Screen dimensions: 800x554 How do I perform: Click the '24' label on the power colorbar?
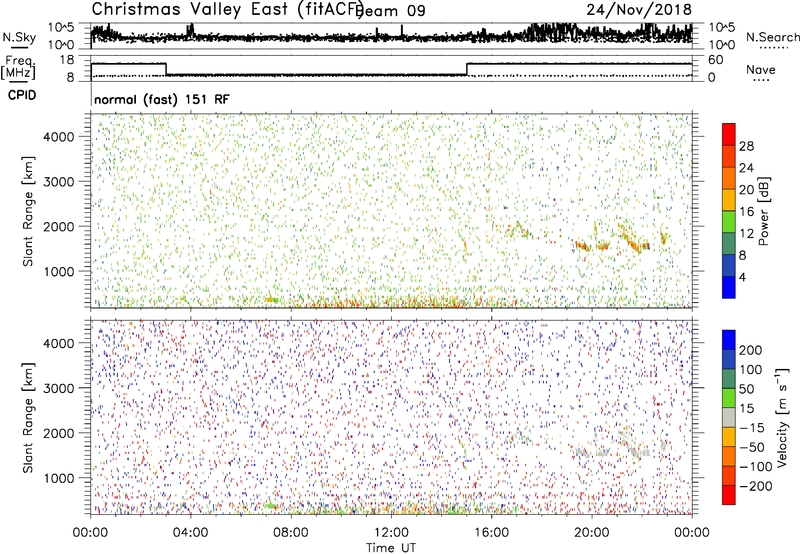(x=746, y=168)
